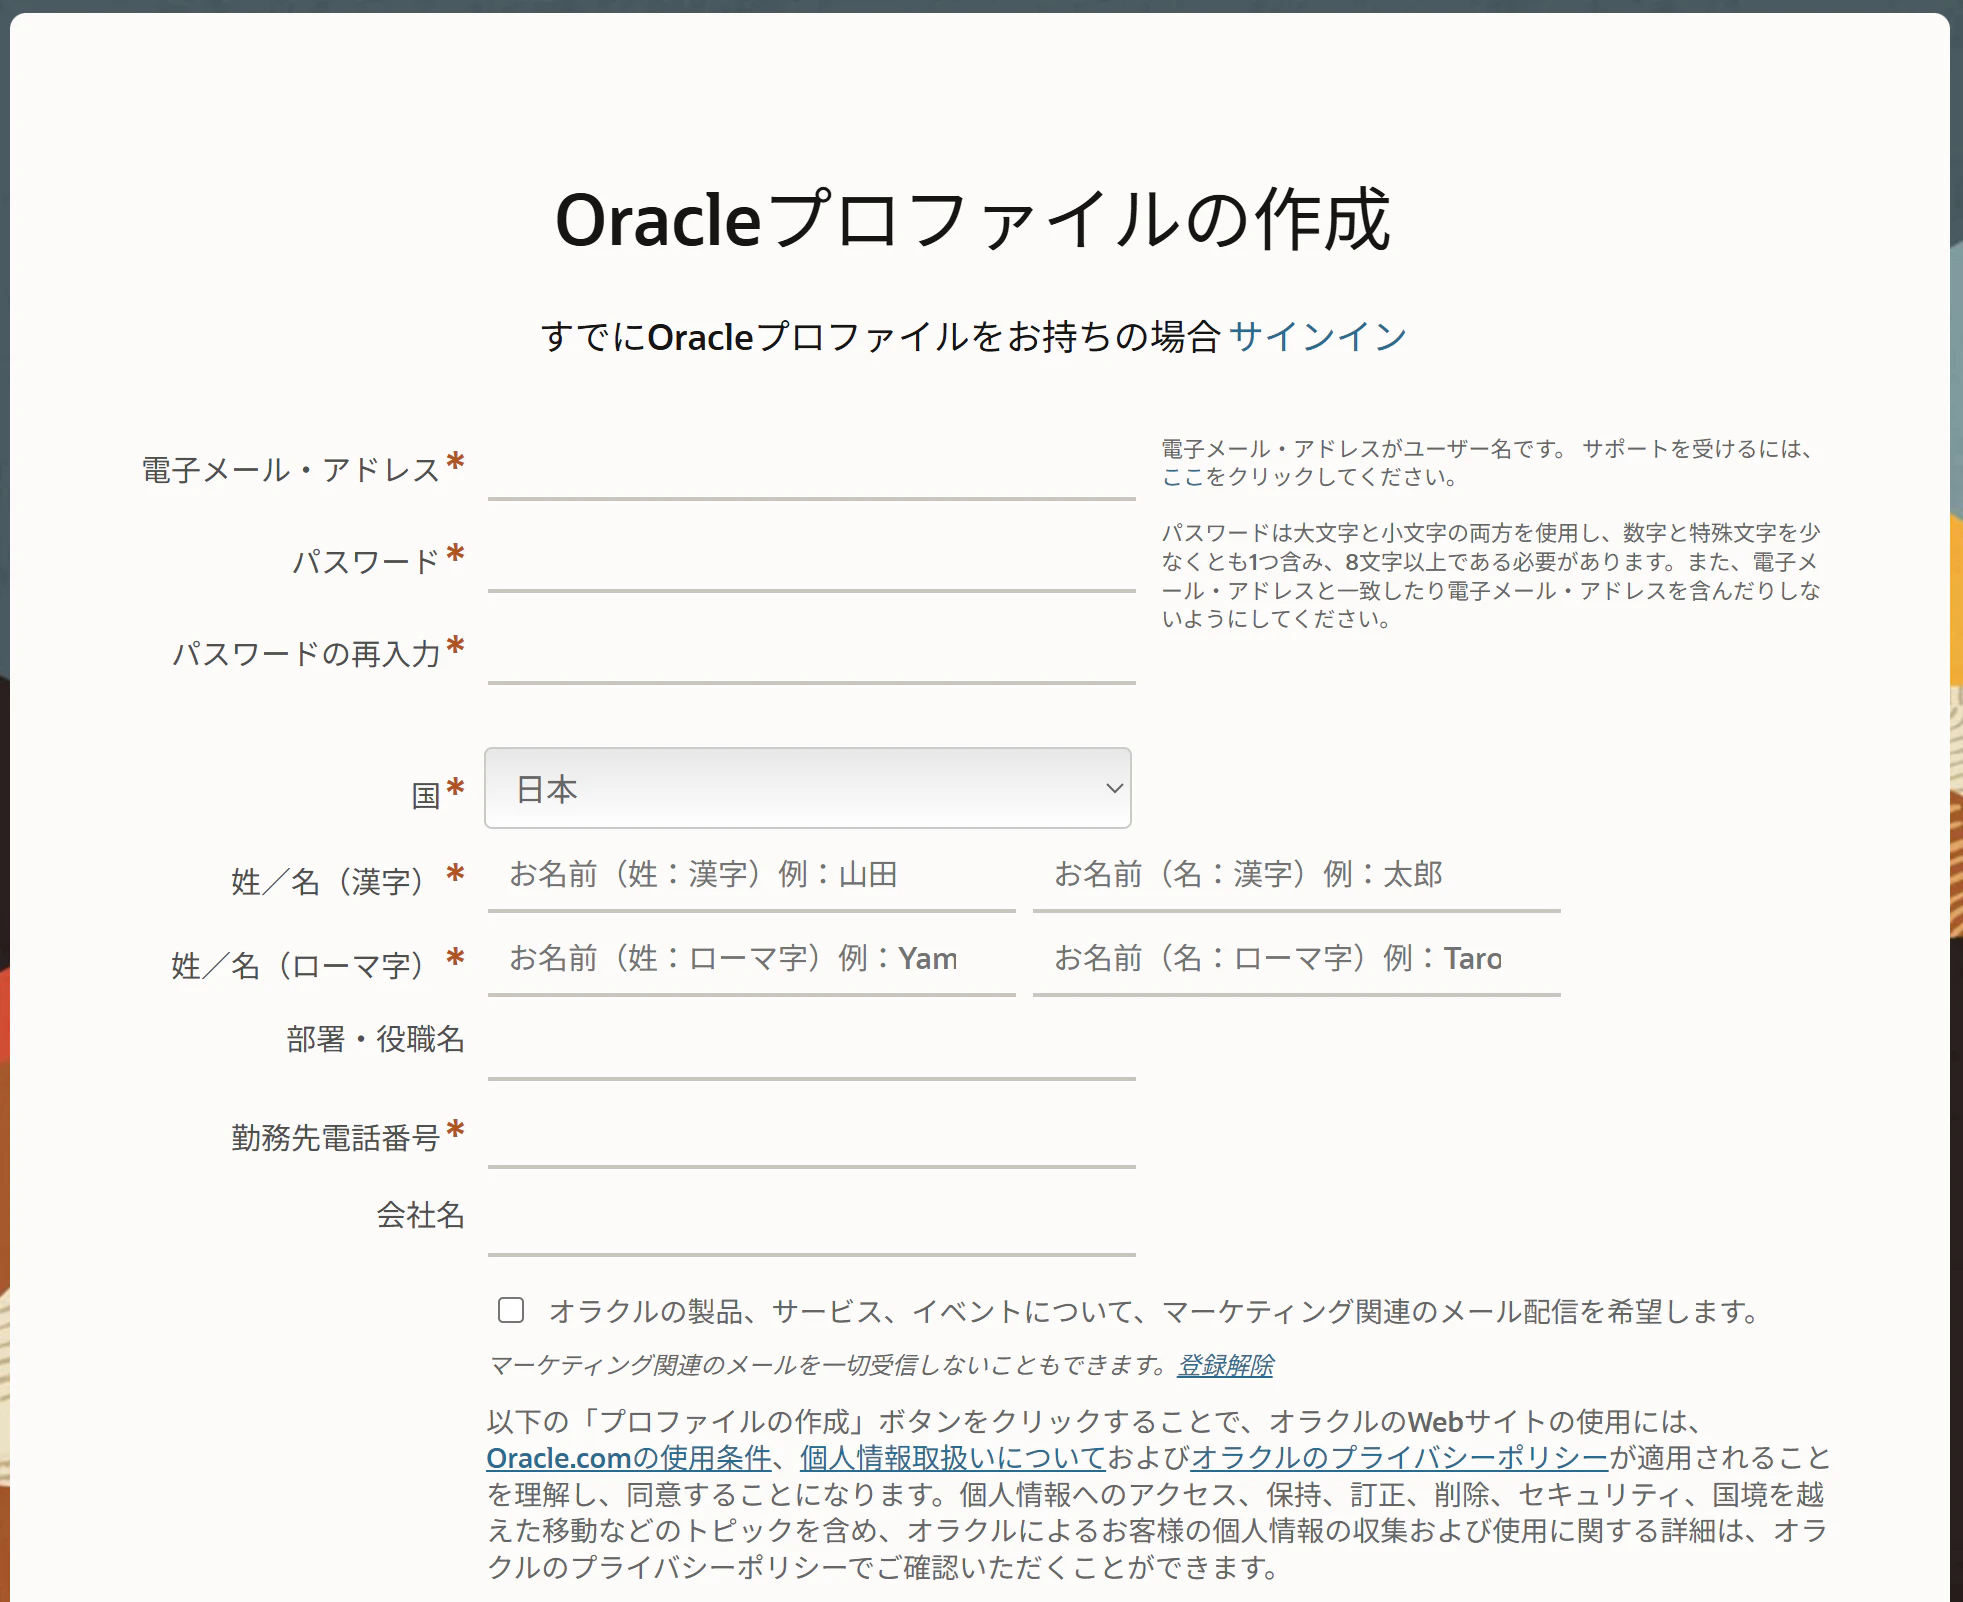Select the 勤務先電話番号 input field
Viewport: 1963px width, 1602px height.
click(x=811, y=1133)
